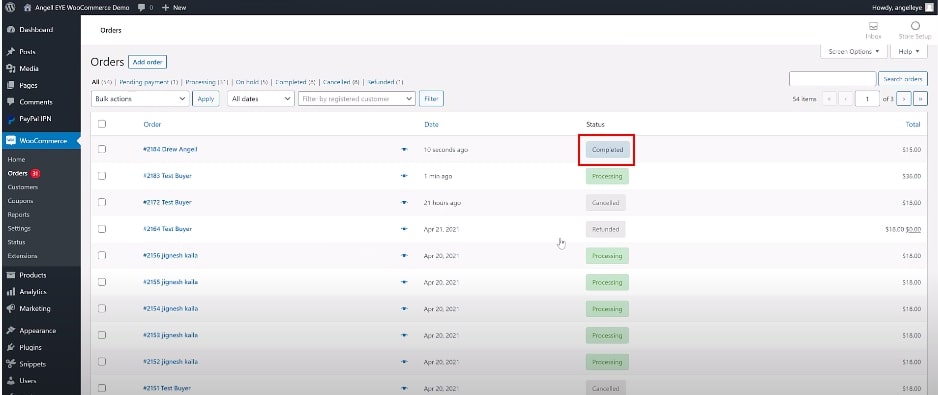Open WooCommerce Coupons submenu
This screenshot has width=938, height=395.
[20, 201]
